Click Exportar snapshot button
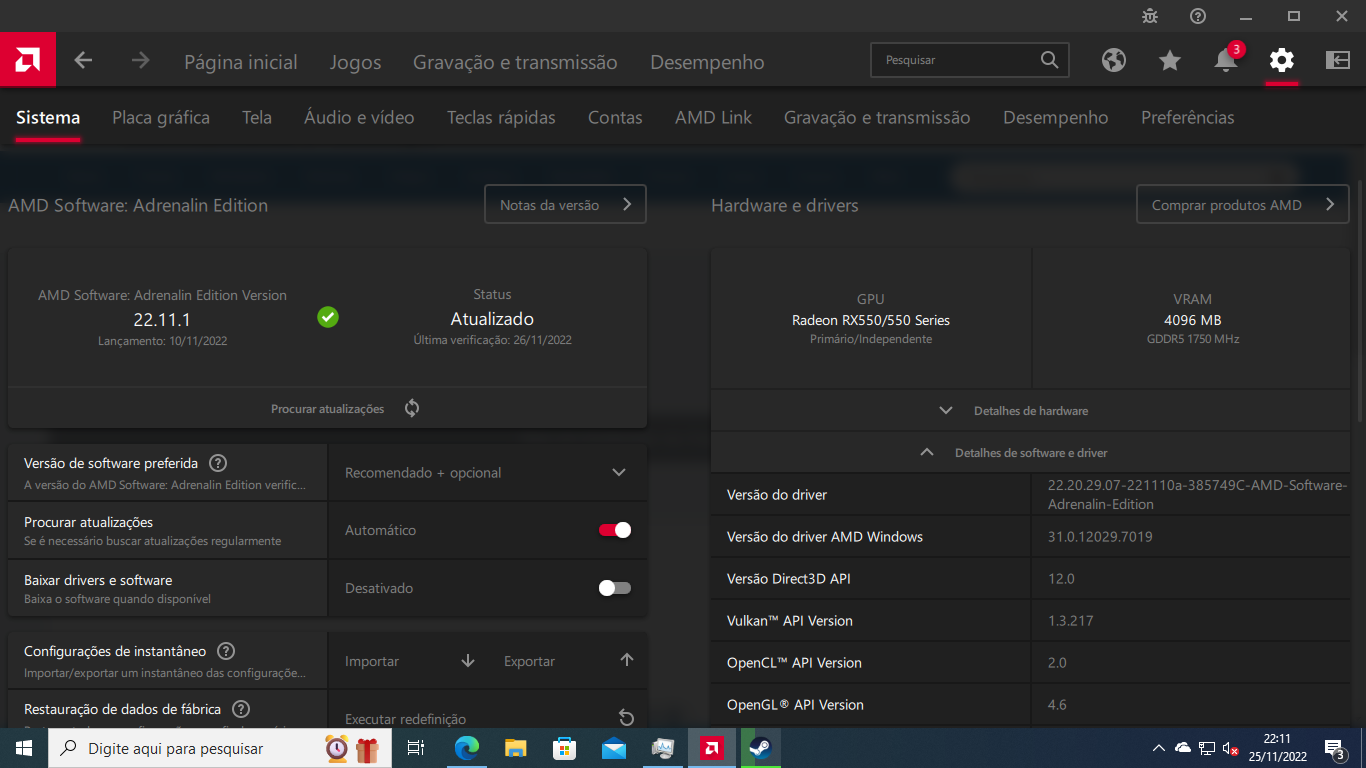Viewport: 1366px width, 768px height. coord(567,660)
